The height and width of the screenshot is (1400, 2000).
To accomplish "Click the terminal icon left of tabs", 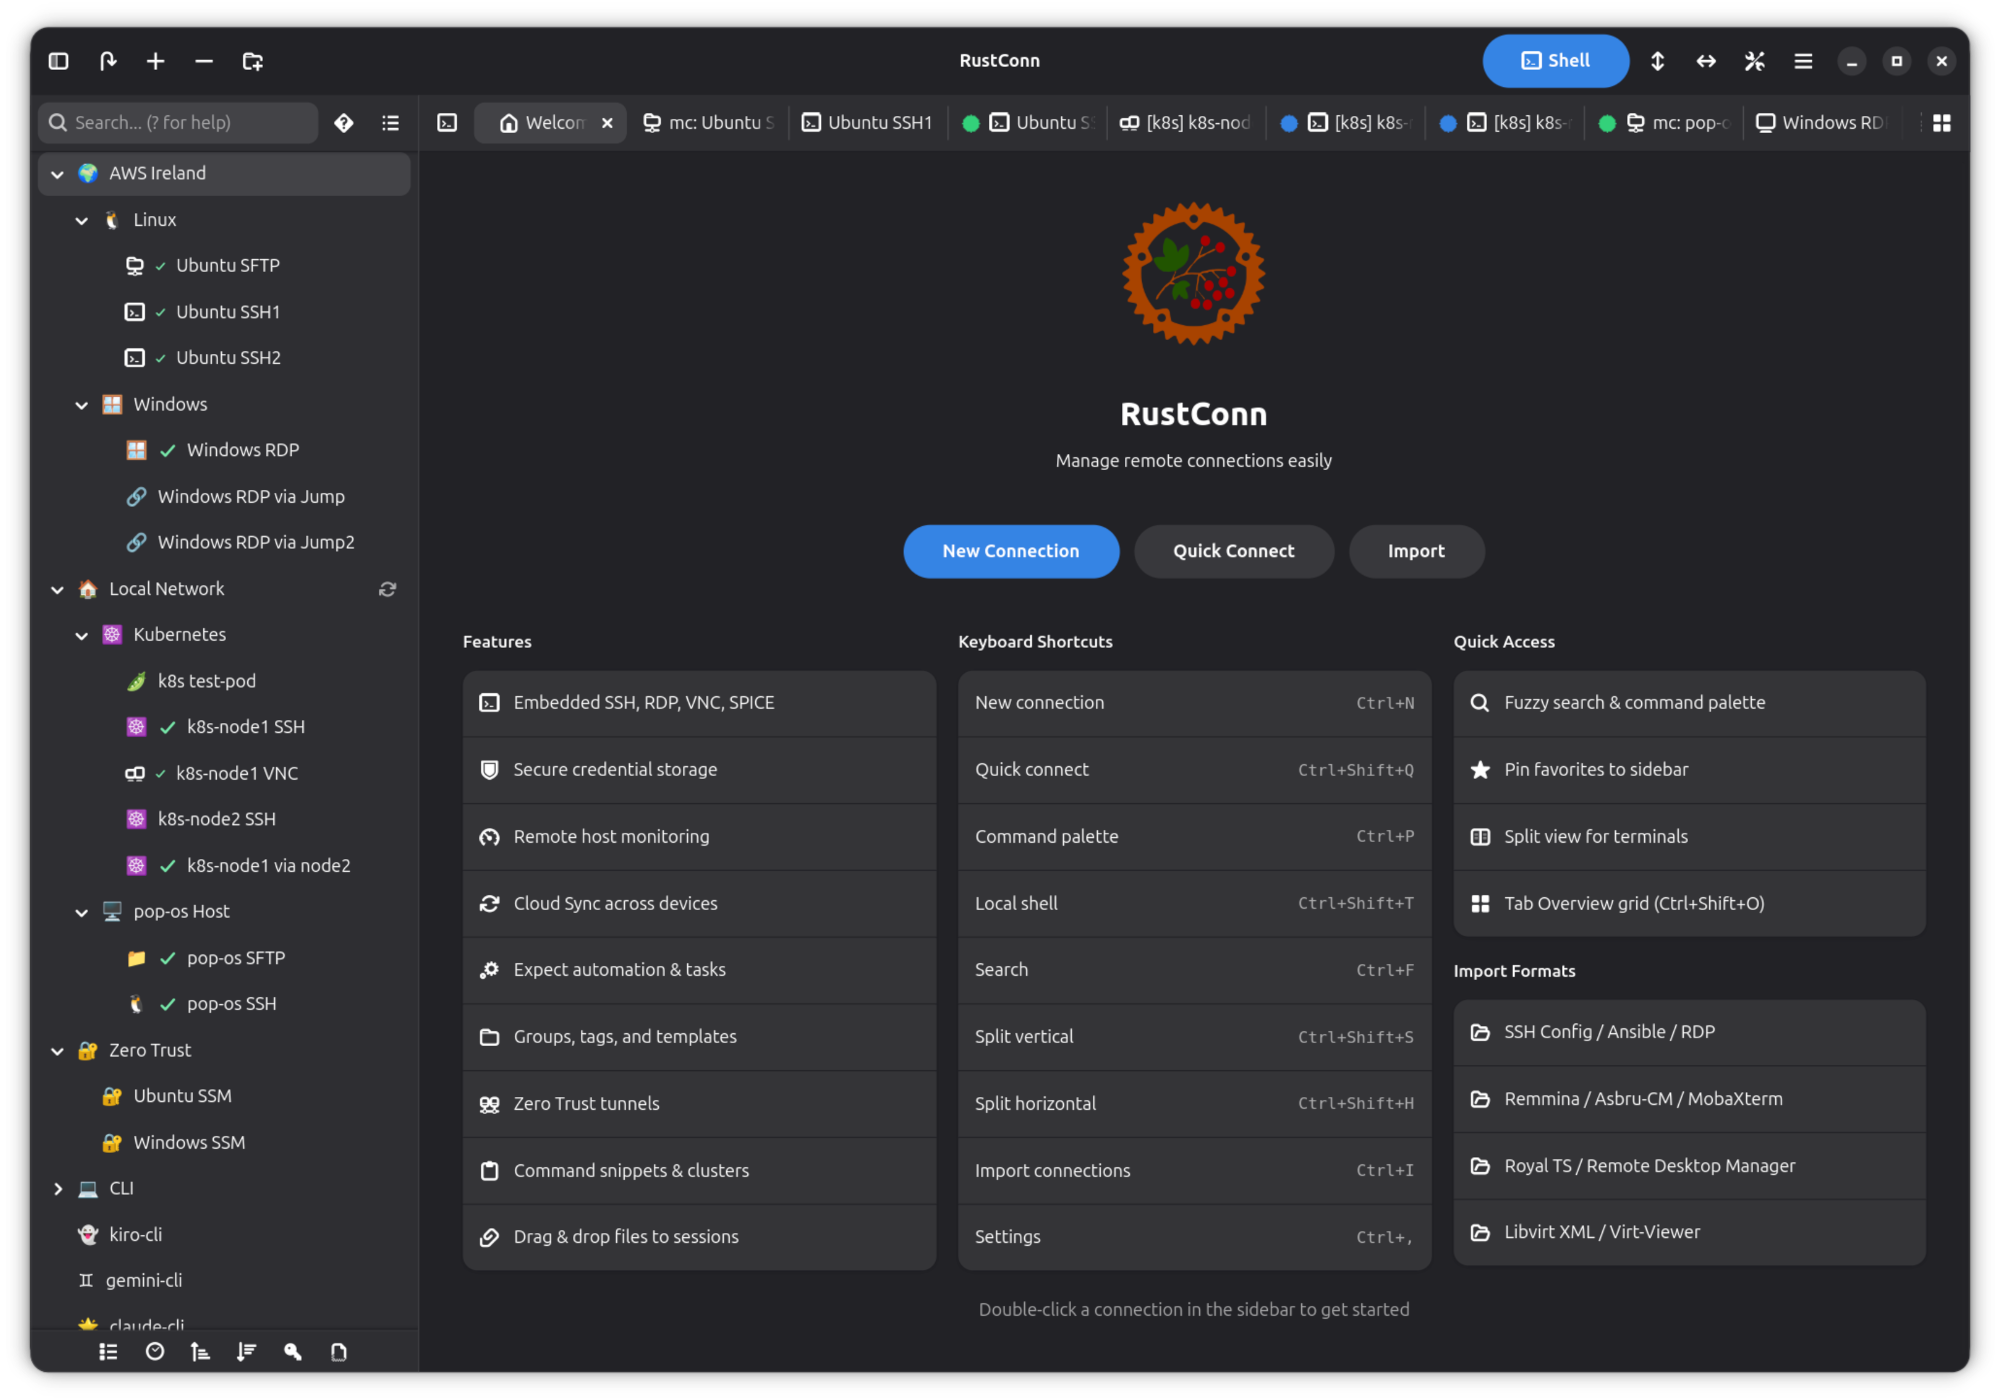I will (x=447, y=122).
